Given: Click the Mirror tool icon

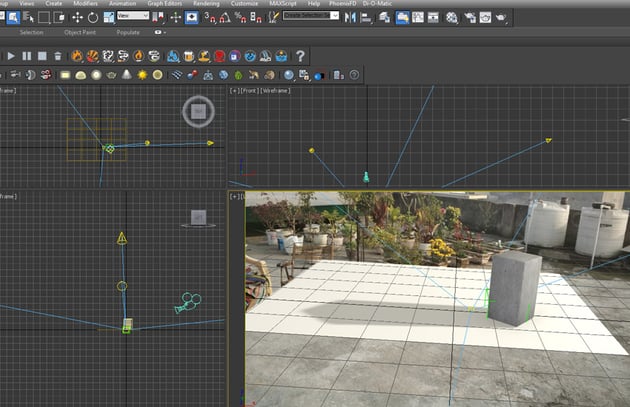Looking at the screenshot, I should [350, 17].
